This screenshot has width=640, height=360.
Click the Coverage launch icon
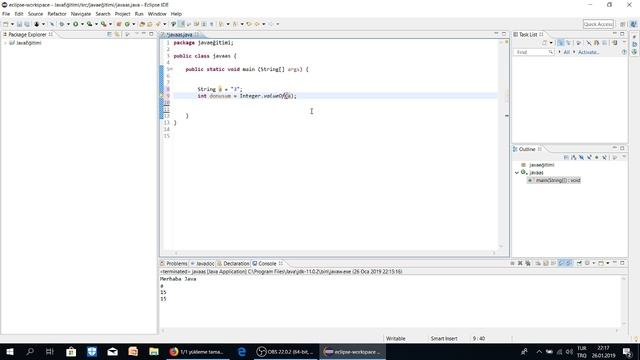[89, 24]
